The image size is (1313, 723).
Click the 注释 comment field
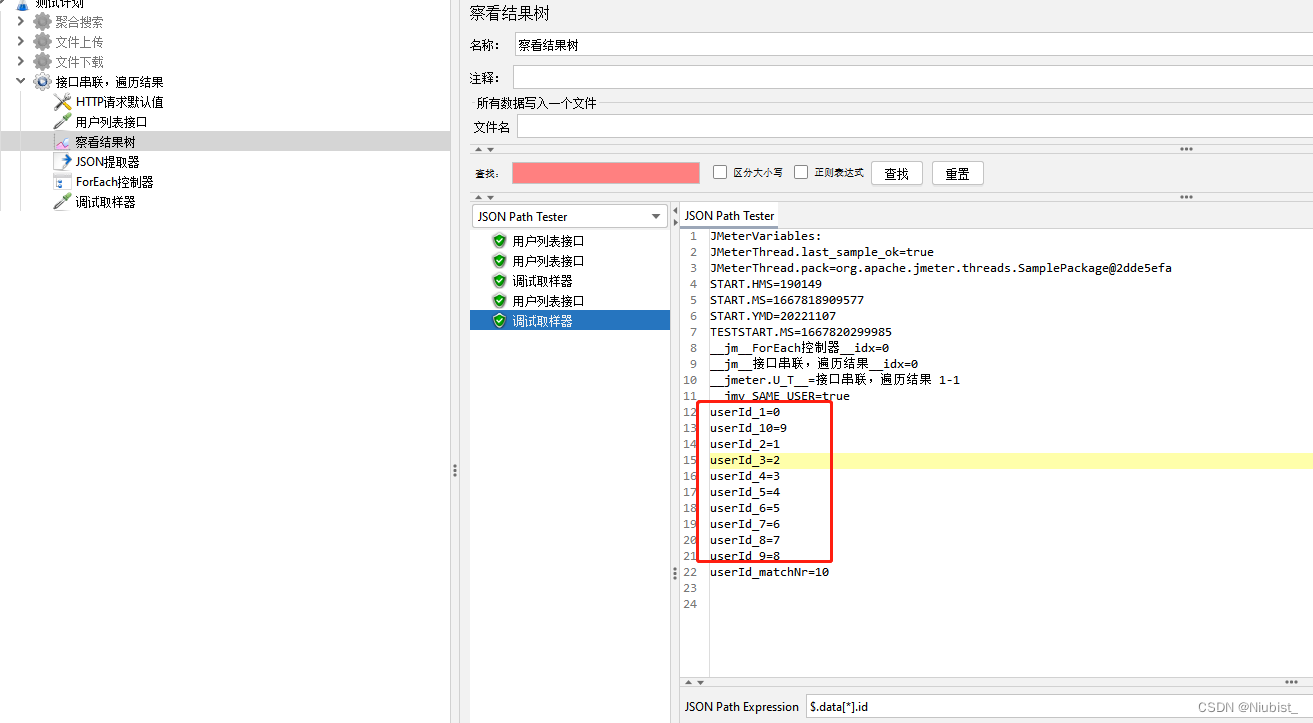tap(913, 77)
